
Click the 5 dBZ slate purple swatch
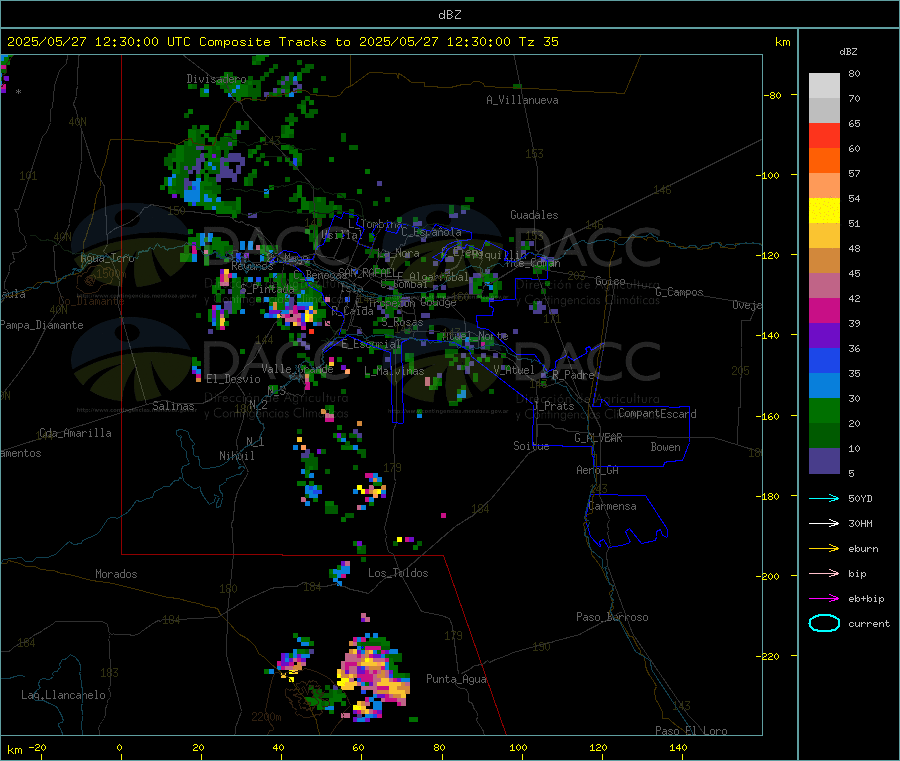pyautogui.click(x=824, y=461)
